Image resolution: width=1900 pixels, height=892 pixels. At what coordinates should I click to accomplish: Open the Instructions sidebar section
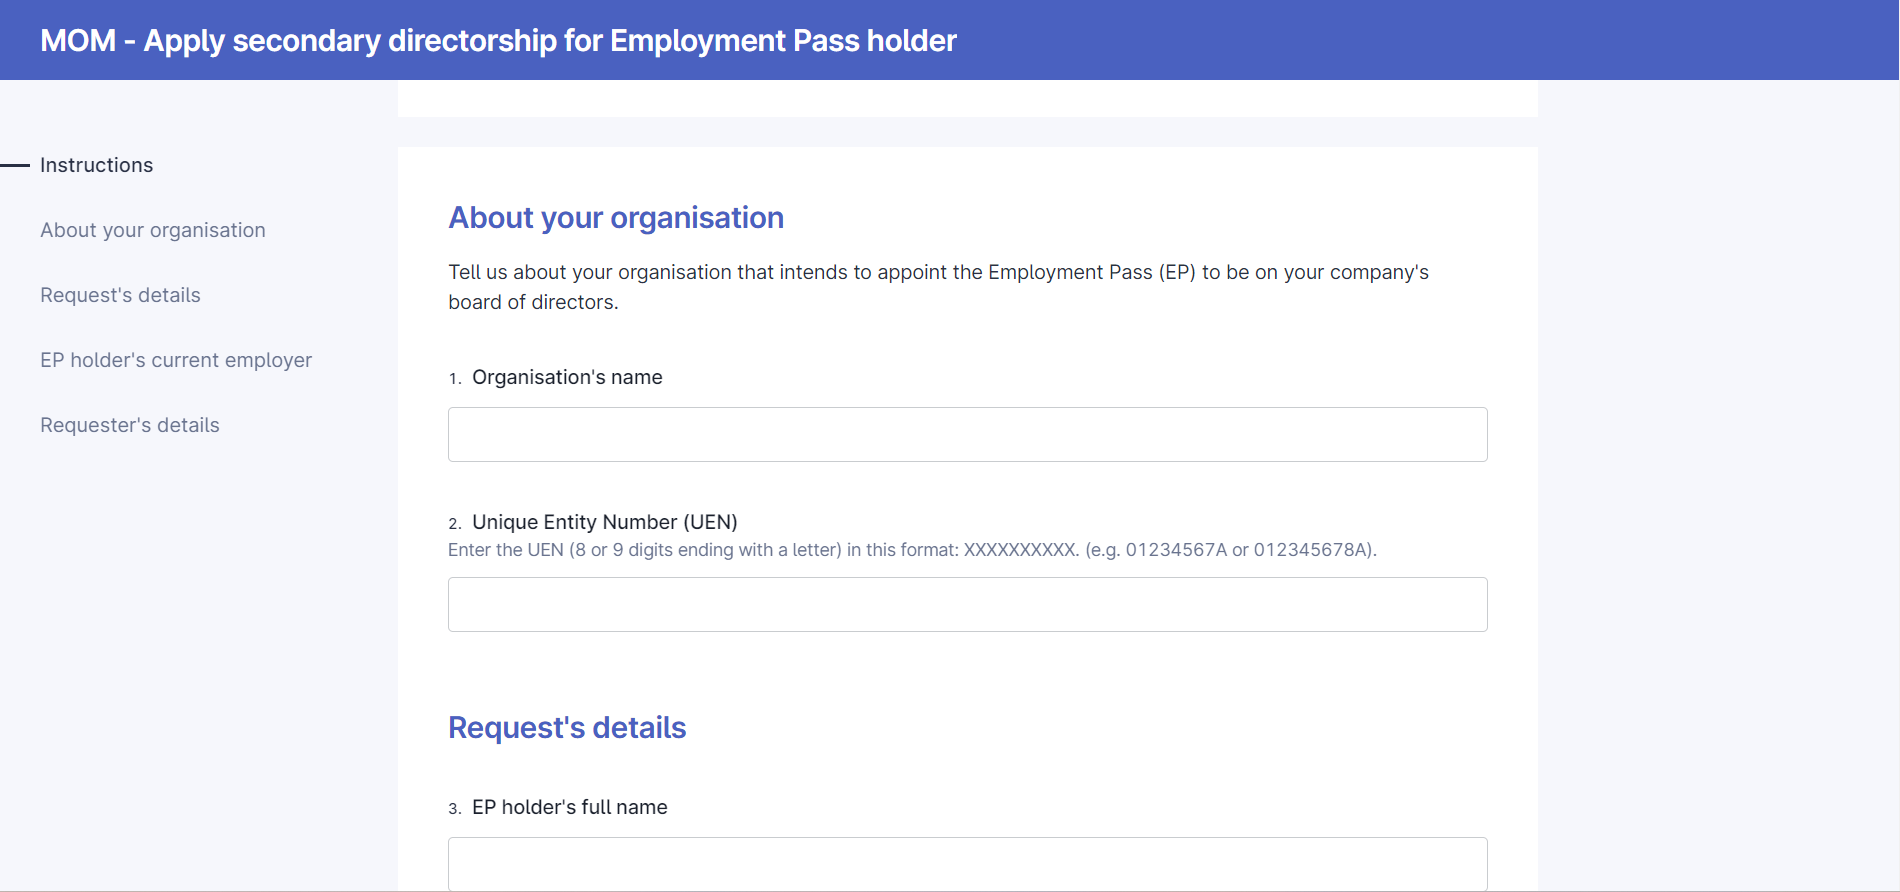(96, 165)
